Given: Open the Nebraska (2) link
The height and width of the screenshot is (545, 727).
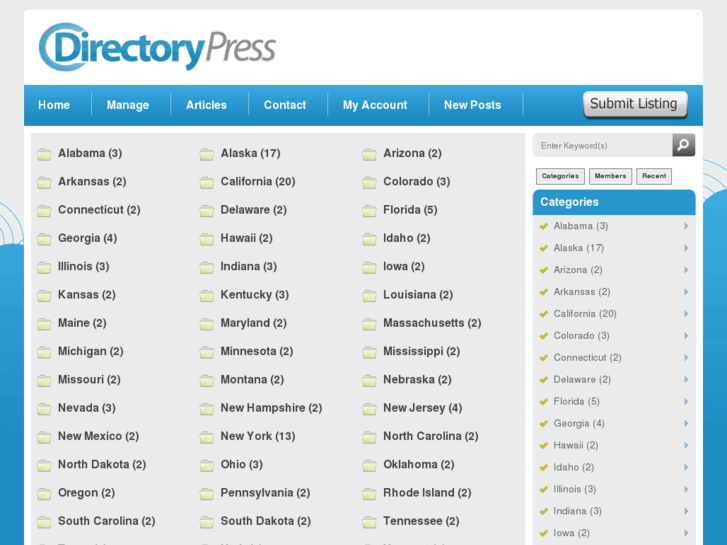Looking at the screenshot, I should (x=417, y=379).
